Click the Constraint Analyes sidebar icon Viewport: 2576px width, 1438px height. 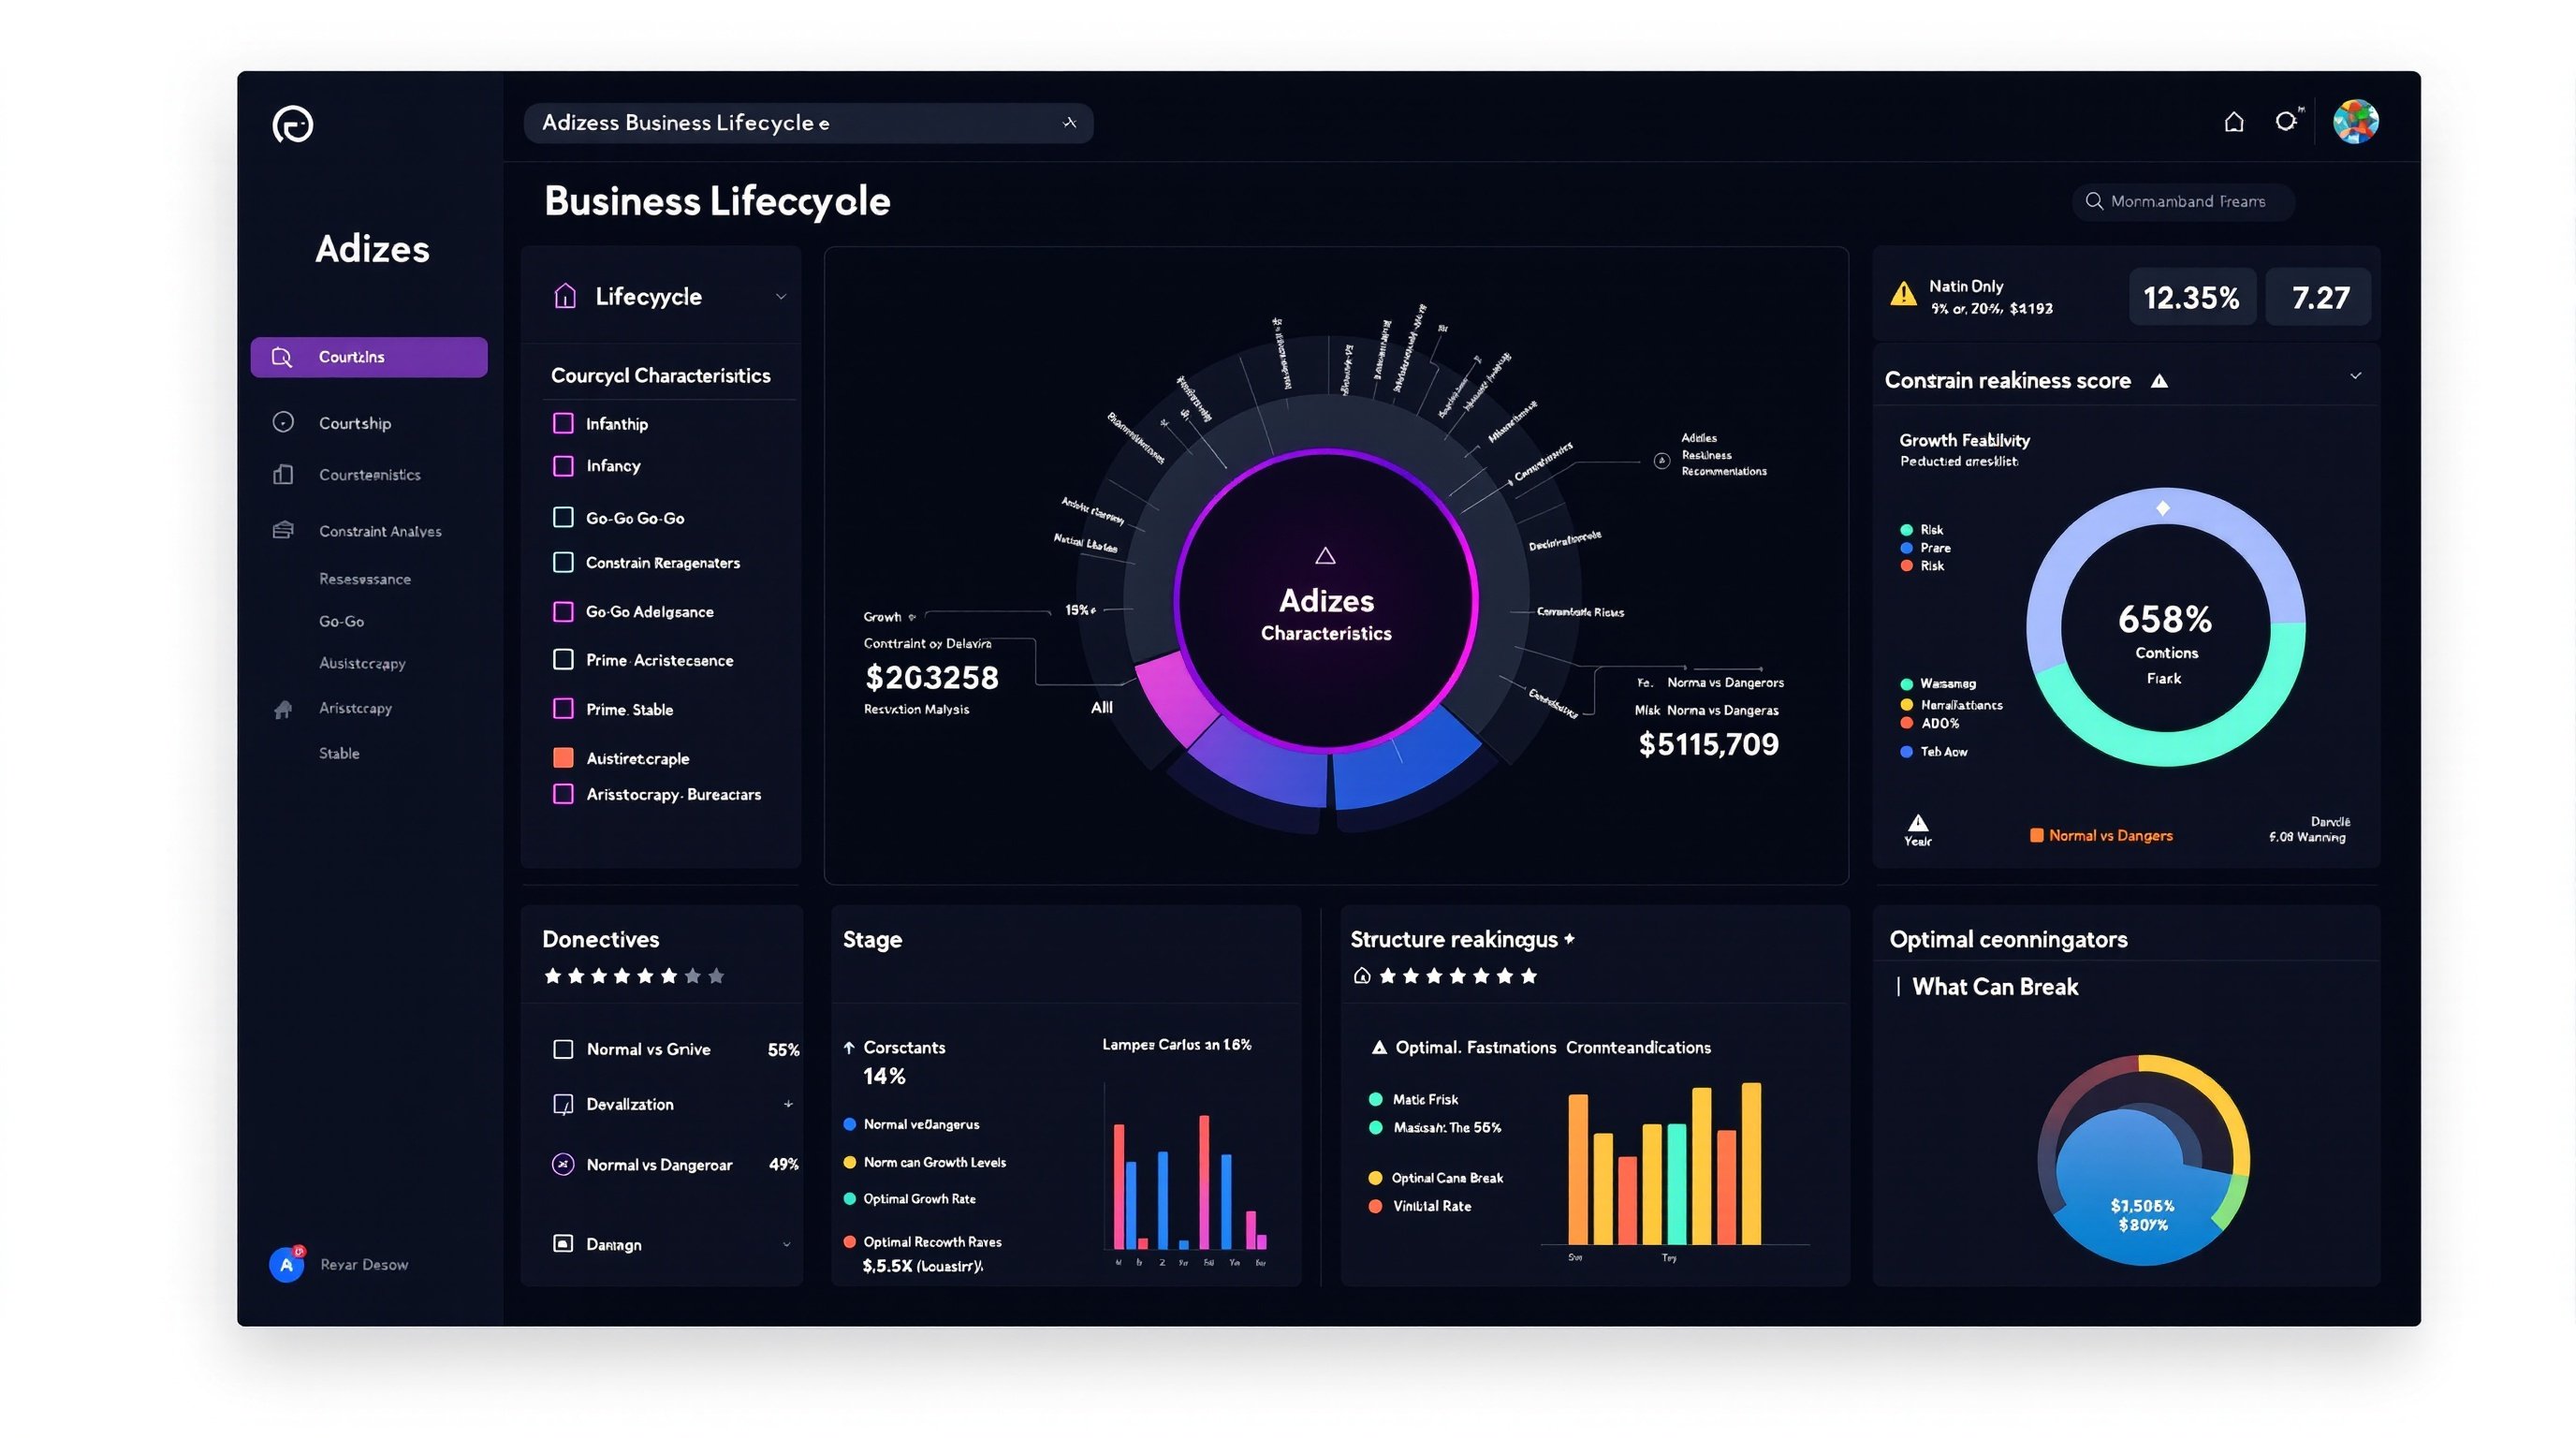coord(283,530)
